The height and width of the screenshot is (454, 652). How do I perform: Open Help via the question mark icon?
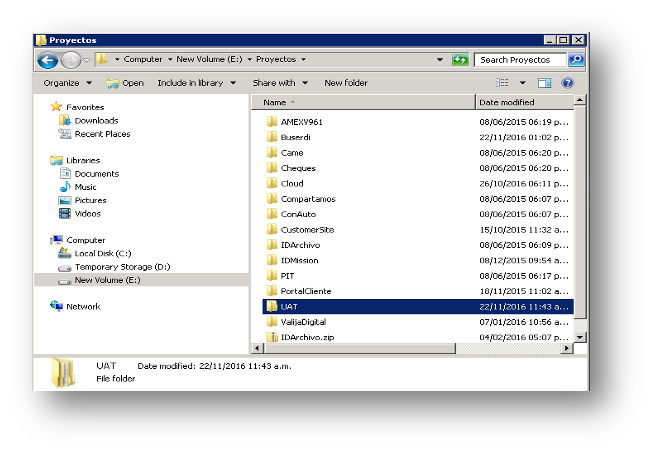click(568, 83)
